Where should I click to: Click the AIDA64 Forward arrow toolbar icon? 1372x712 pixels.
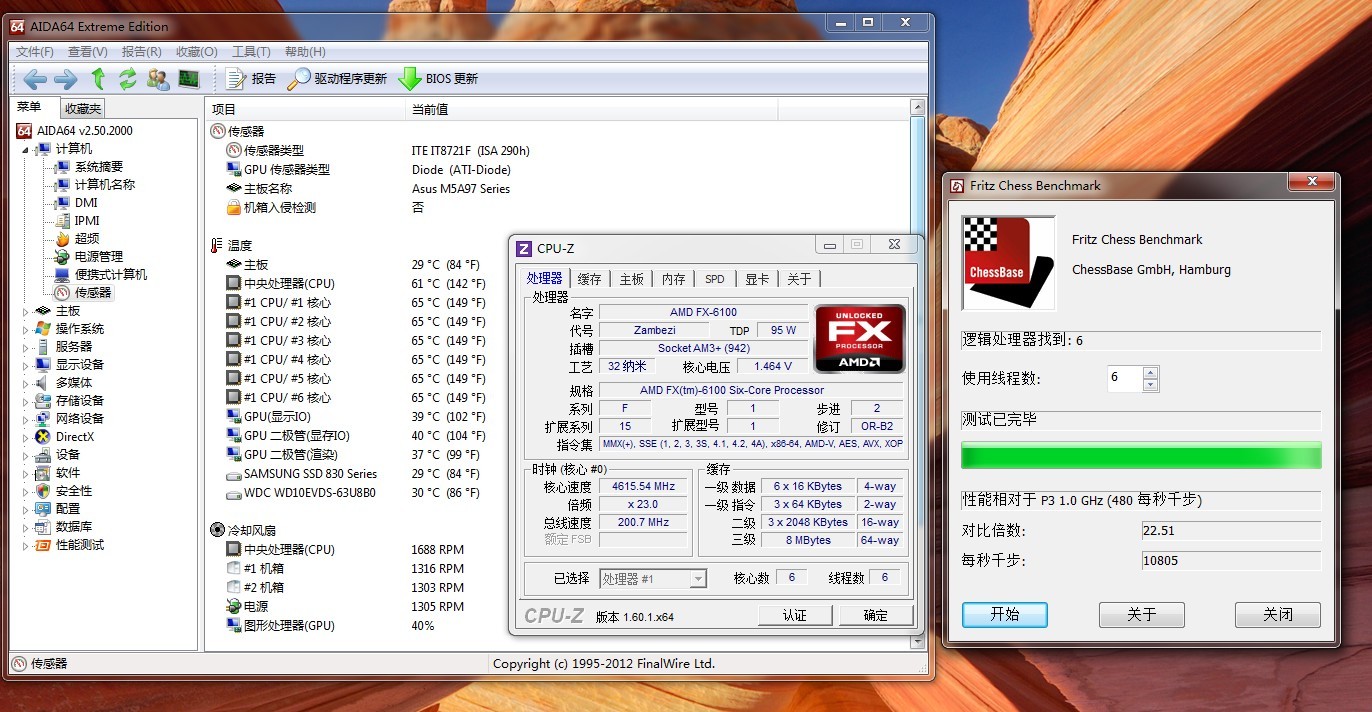click(66, 79)
